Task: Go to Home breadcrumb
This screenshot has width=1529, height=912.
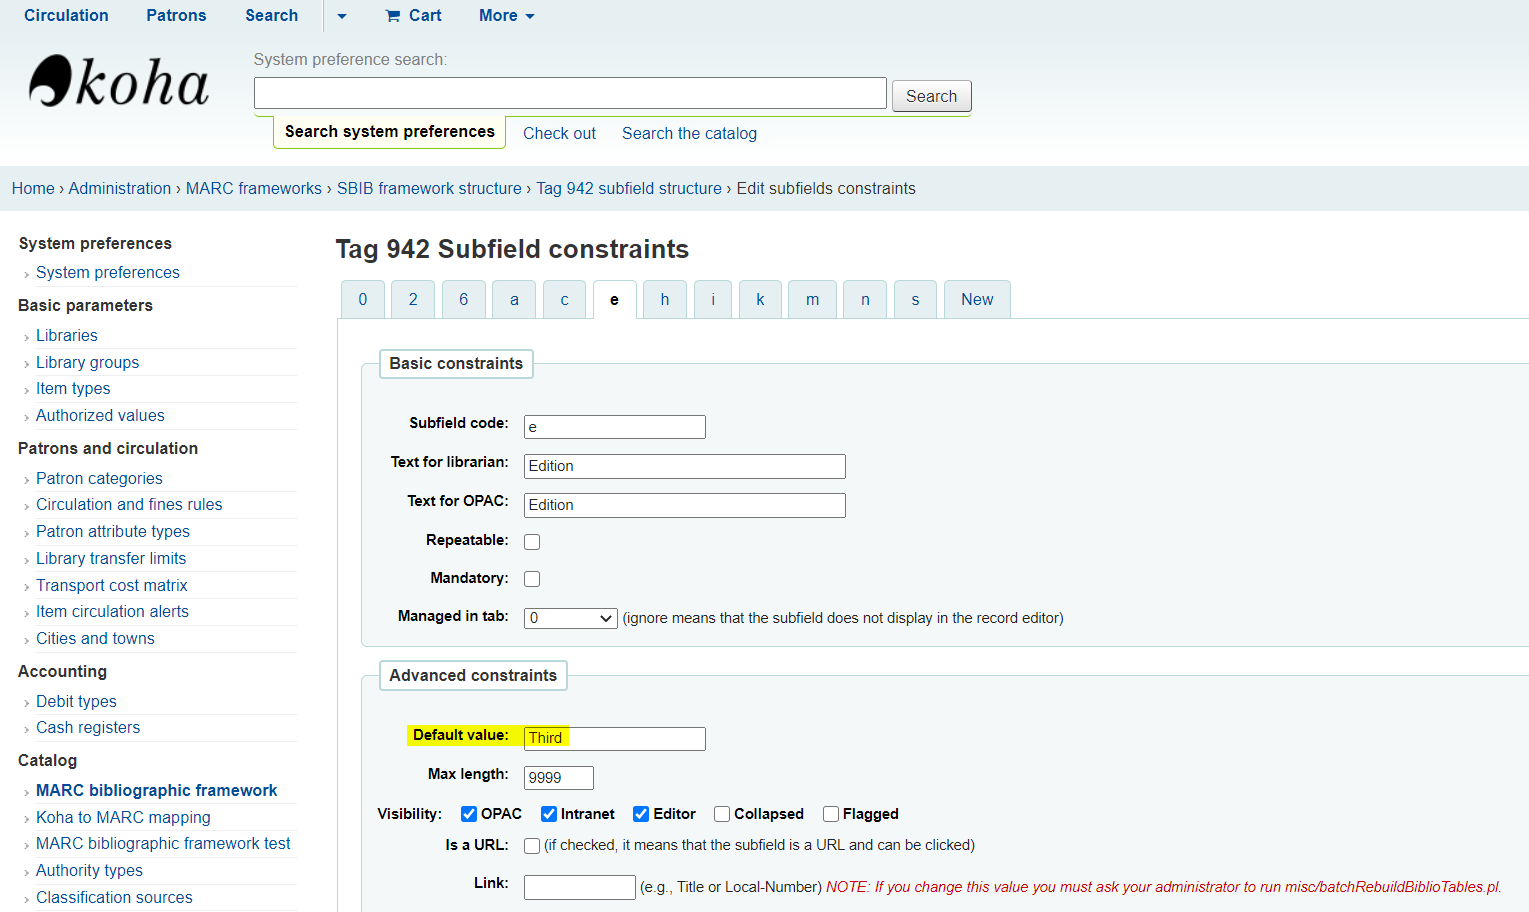Action: (33, 188)
